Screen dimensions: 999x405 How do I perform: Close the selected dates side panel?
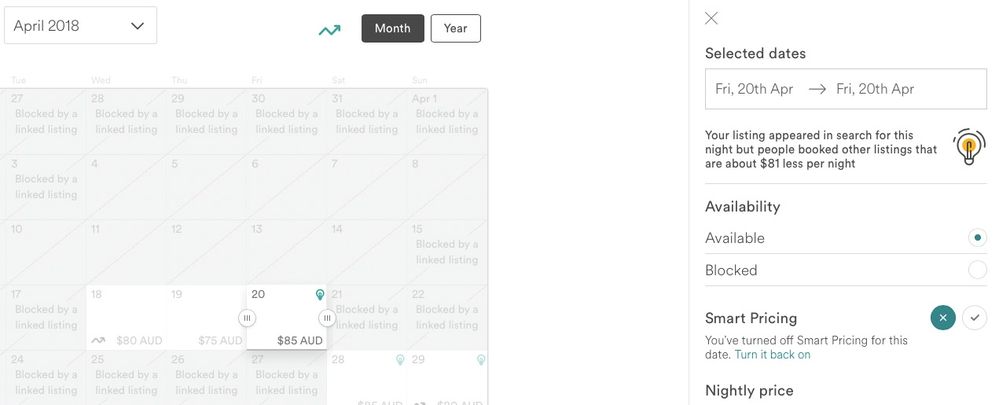coord(712,18)
